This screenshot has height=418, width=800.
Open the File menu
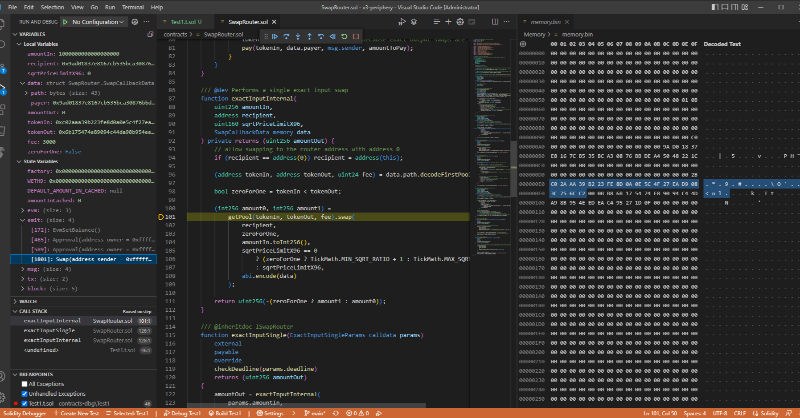(x=12, y=7)
